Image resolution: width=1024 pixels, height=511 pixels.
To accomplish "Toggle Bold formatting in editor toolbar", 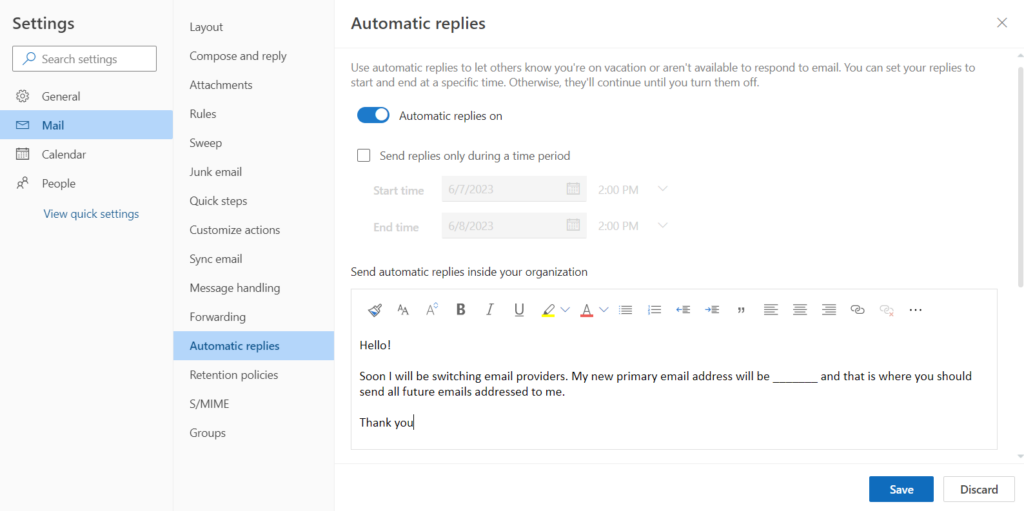I will click(460, 310).
